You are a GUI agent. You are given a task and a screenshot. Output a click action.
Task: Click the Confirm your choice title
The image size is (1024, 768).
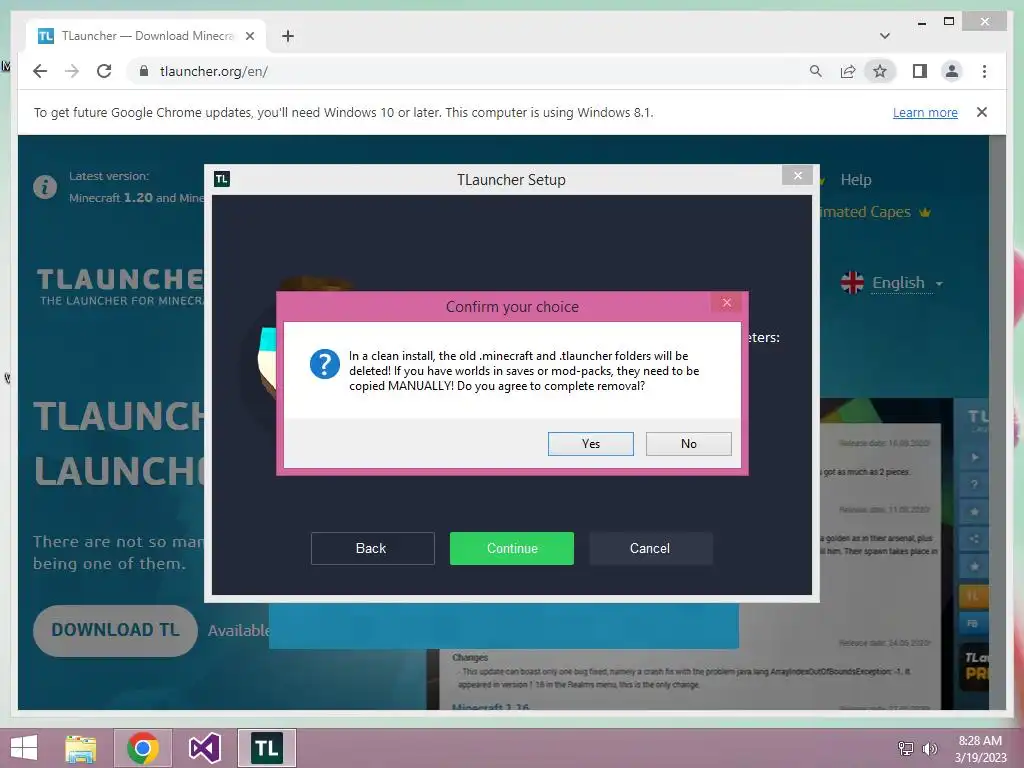click(x=512, y=306)
